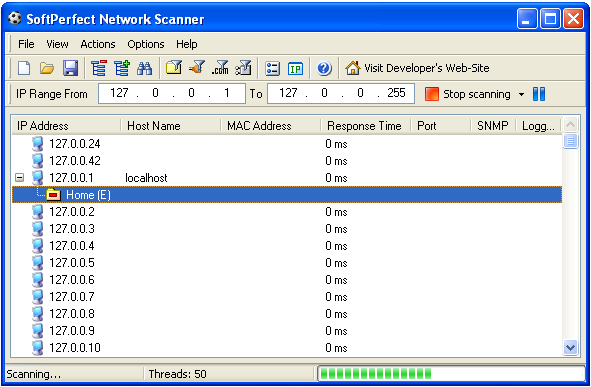Click the 'localhost' host name cell

point(146,177)
